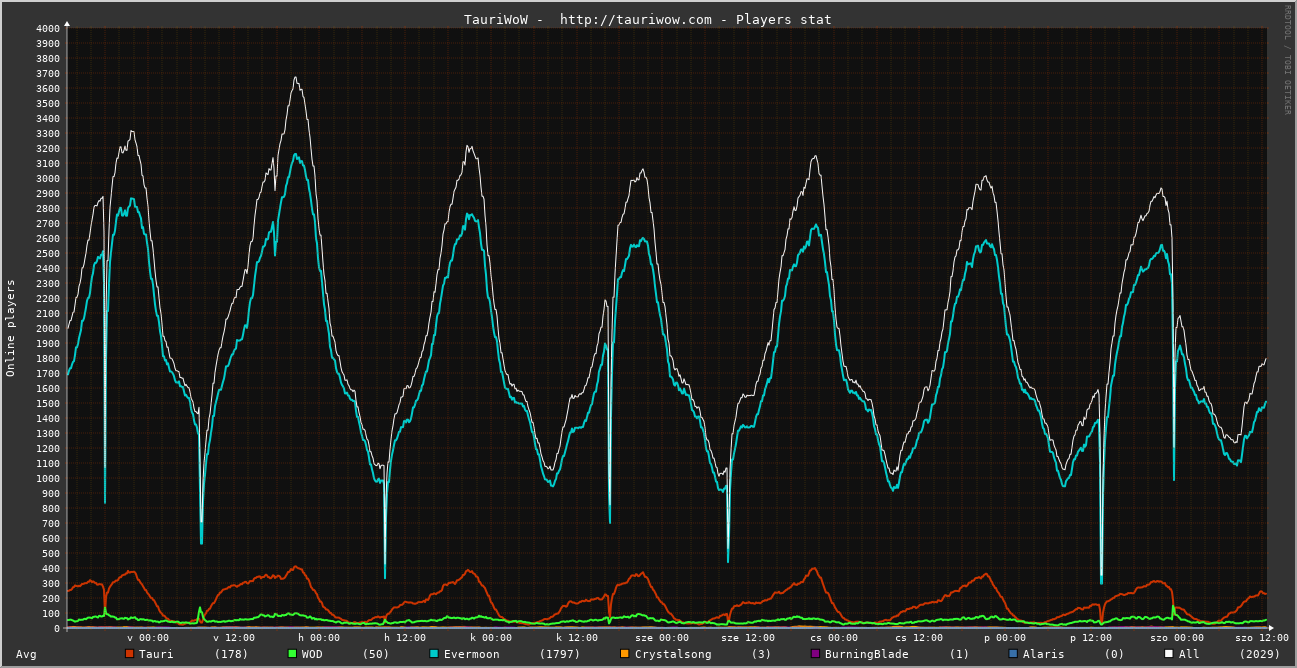Viewport: 1297px width, 668px height.
Task: Select the Tauri legend label
Action: (156, 654)
